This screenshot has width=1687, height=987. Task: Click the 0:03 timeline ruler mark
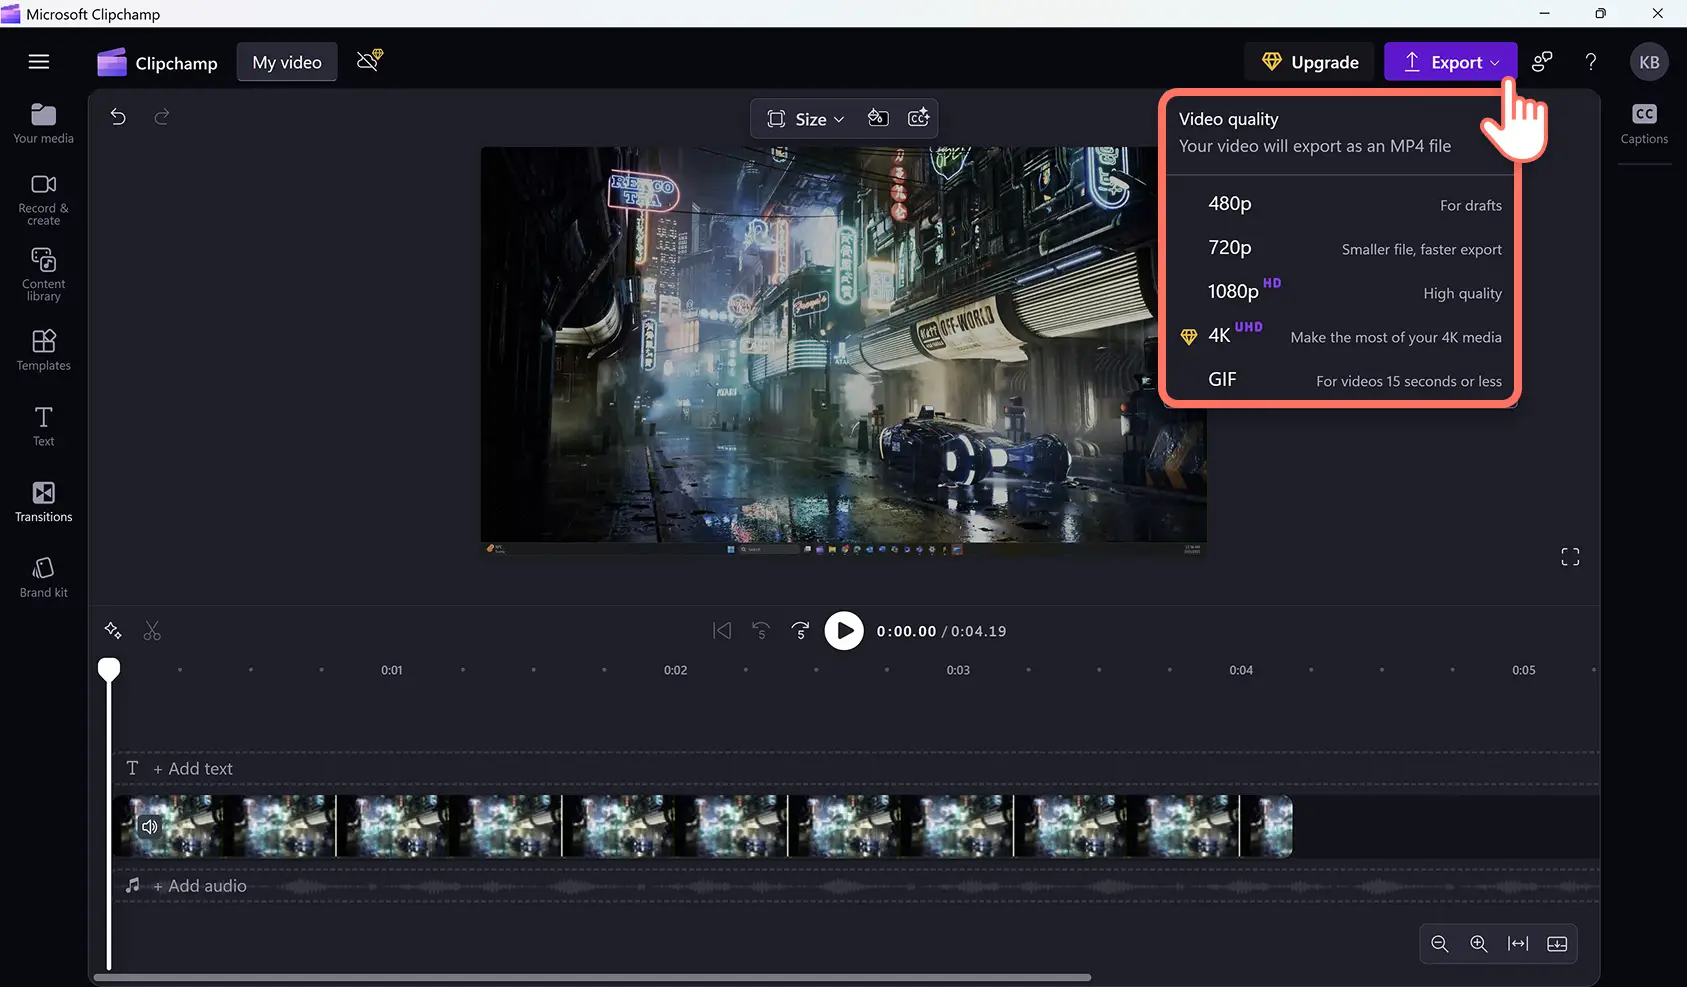click(958, 670)
